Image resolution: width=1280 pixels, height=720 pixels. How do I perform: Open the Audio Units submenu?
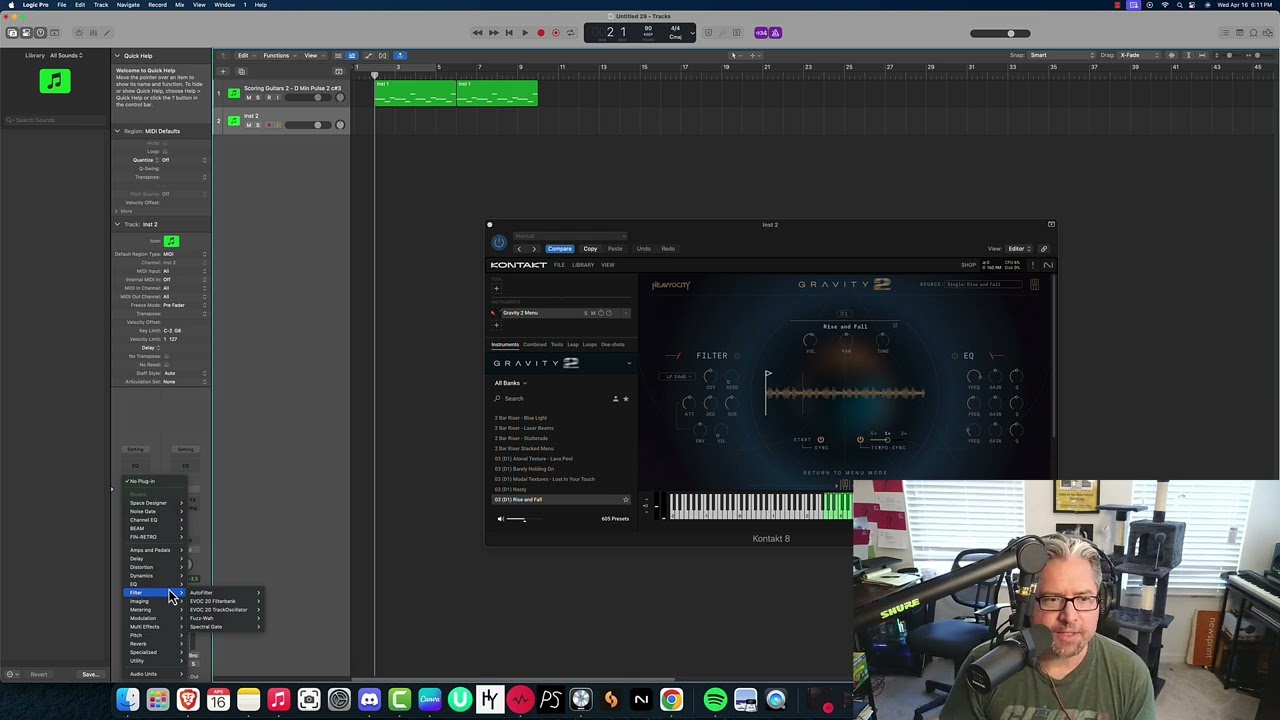point(154,674)
